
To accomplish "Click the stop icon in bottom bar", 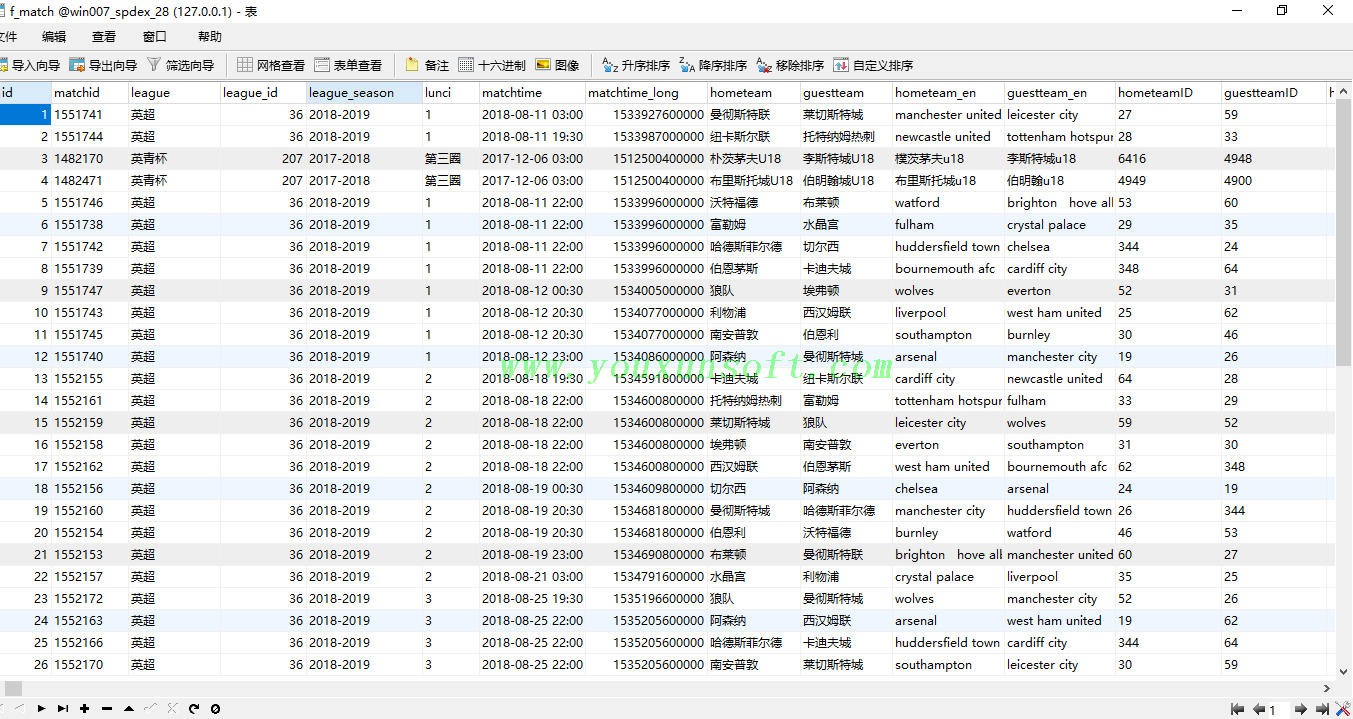I will coord(215,708).
